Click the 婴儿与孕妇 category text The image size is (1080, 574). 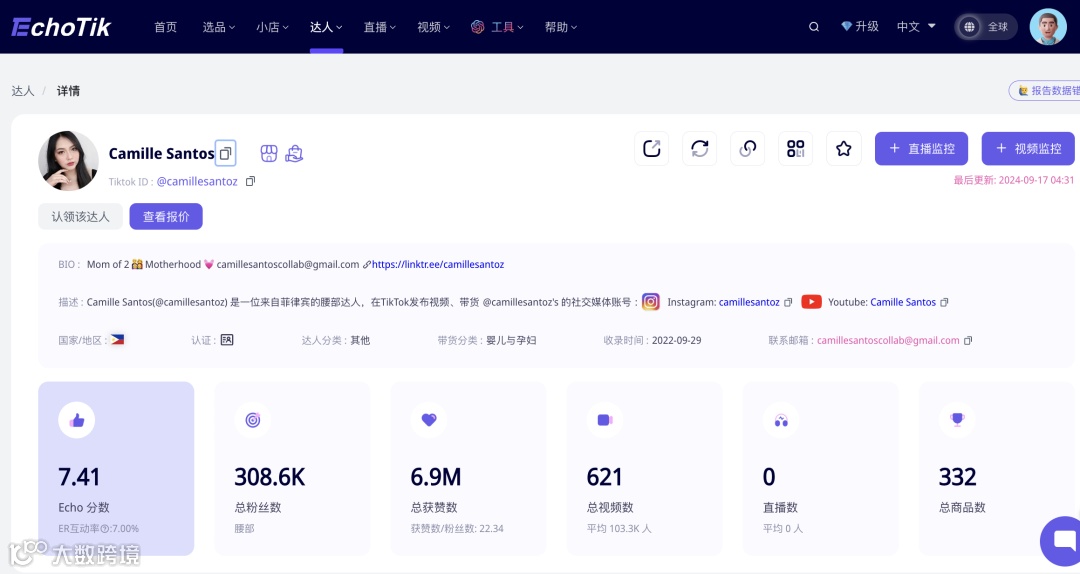511,340
